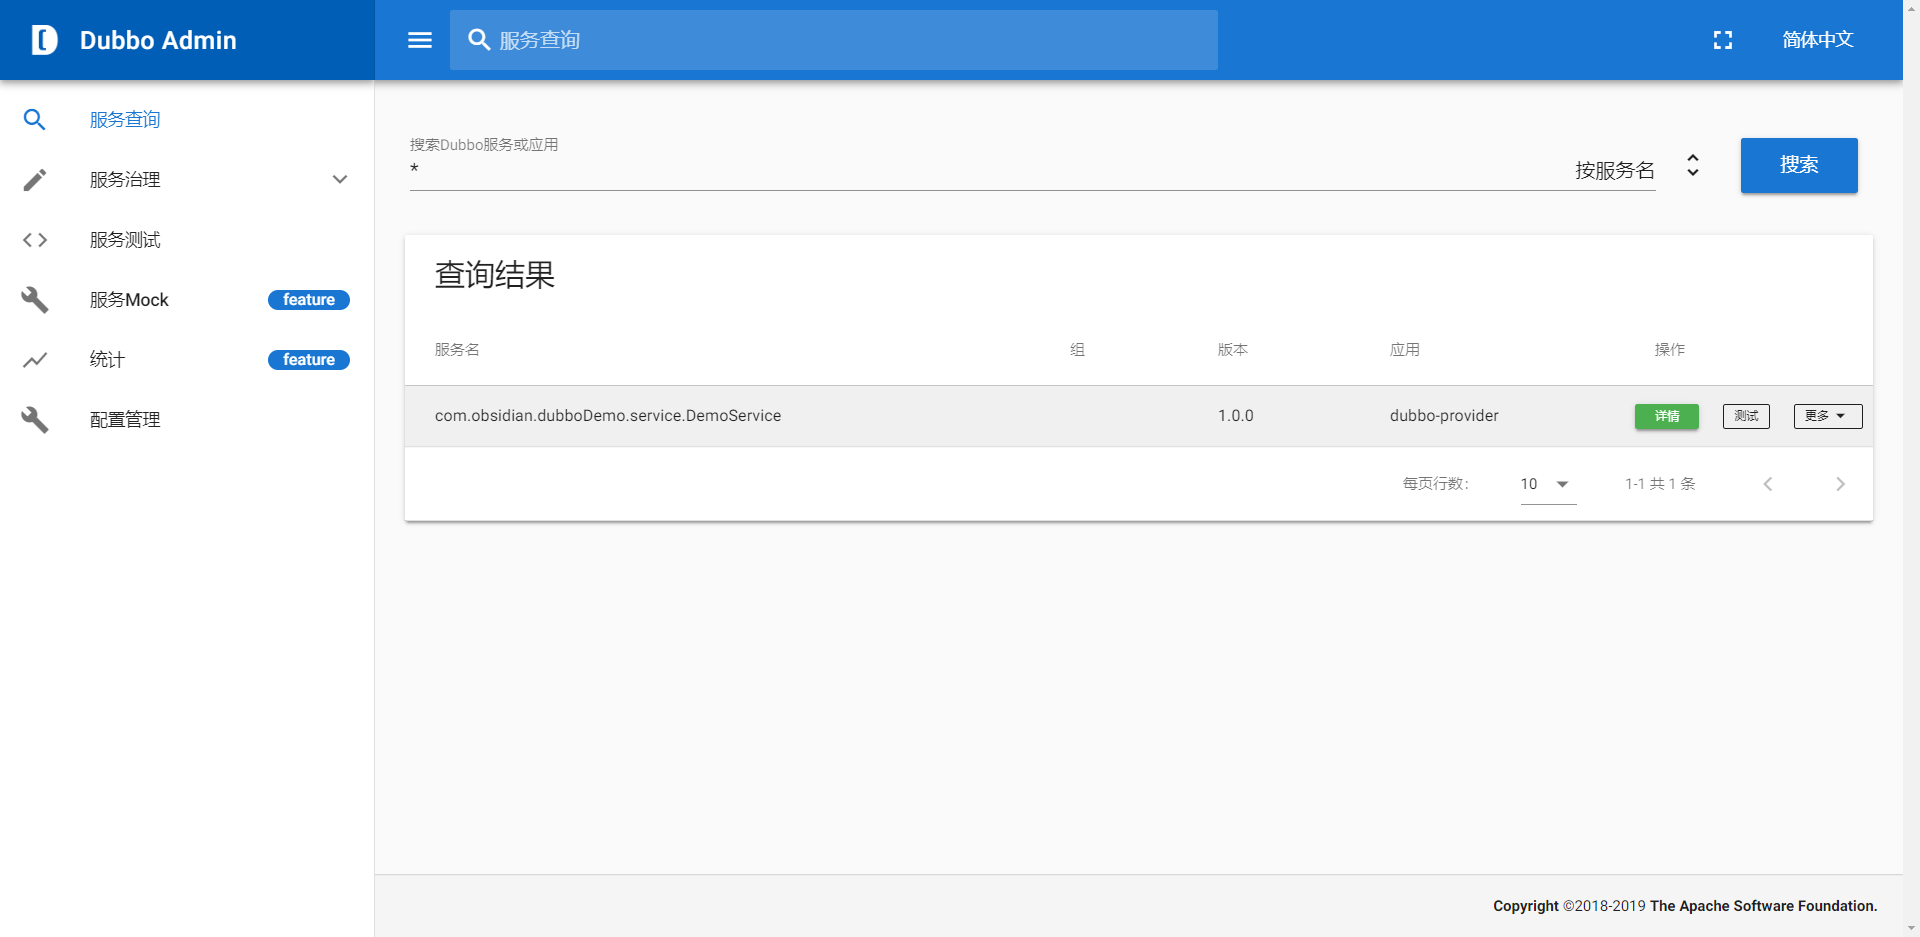Focus the top 服务查询 search box
This screenshot has width=1920, height=937.
(834, 40)
